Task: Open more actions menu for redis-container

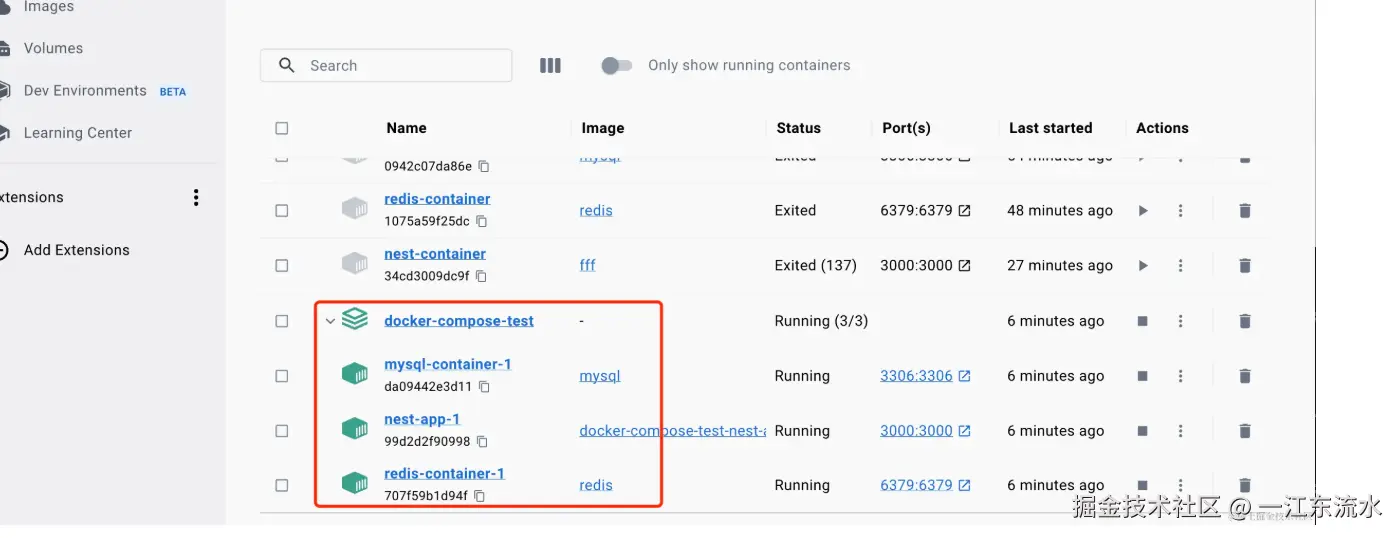Action: 1180,211
